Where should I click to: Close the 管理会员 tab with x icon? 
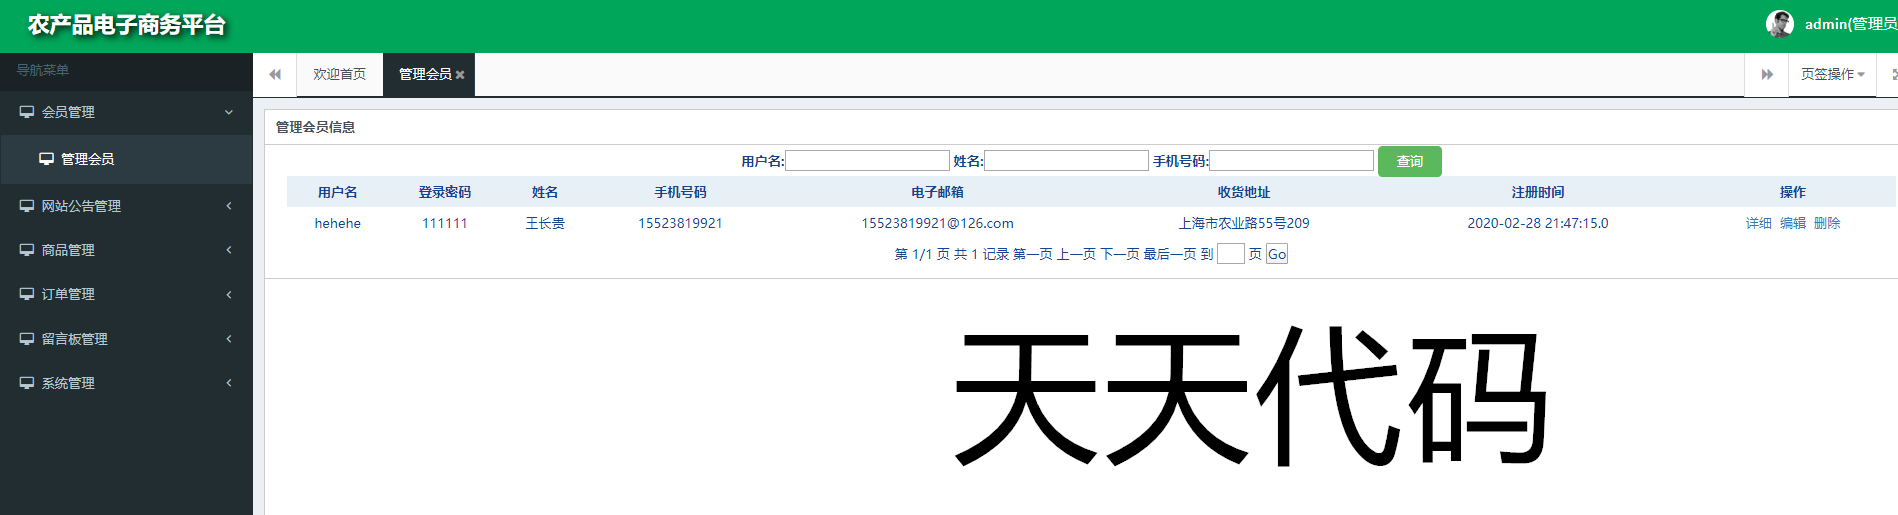tap(460, 75)
